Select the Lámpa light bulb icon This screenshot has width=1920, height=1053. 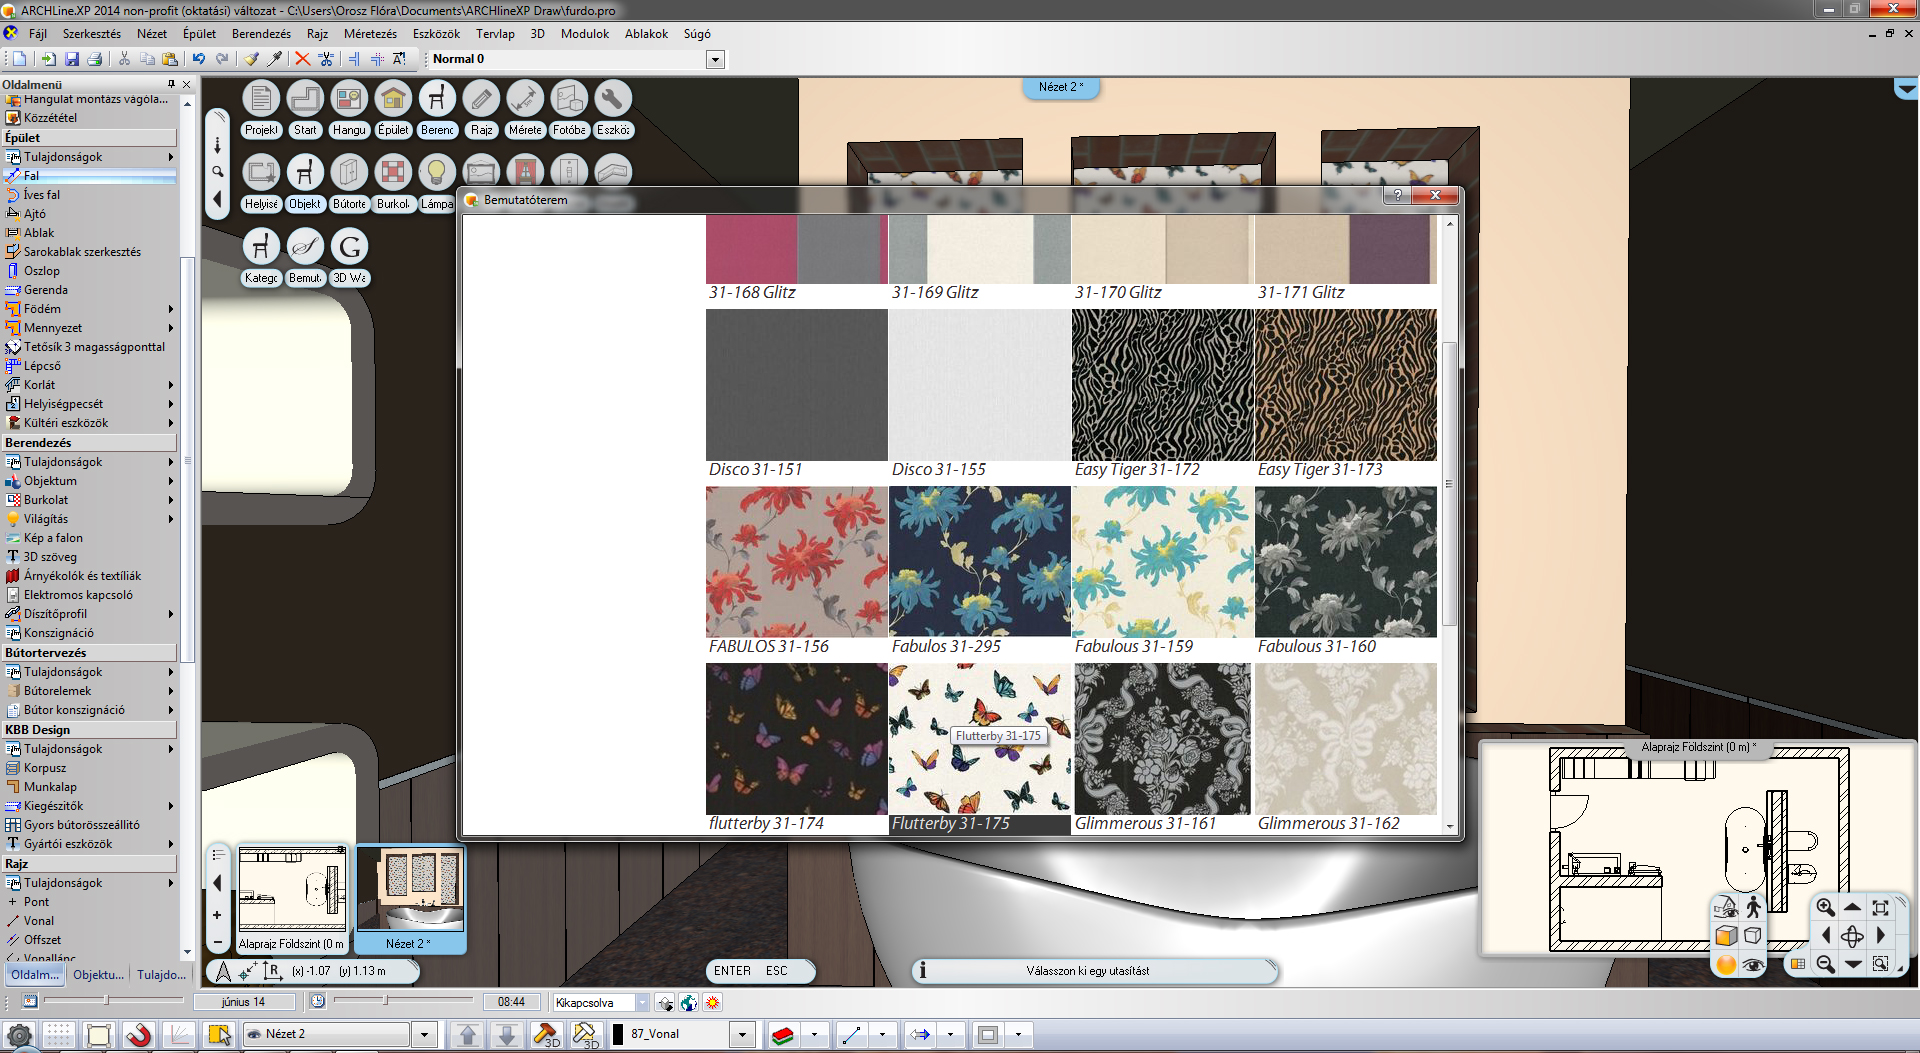(436, 173)
